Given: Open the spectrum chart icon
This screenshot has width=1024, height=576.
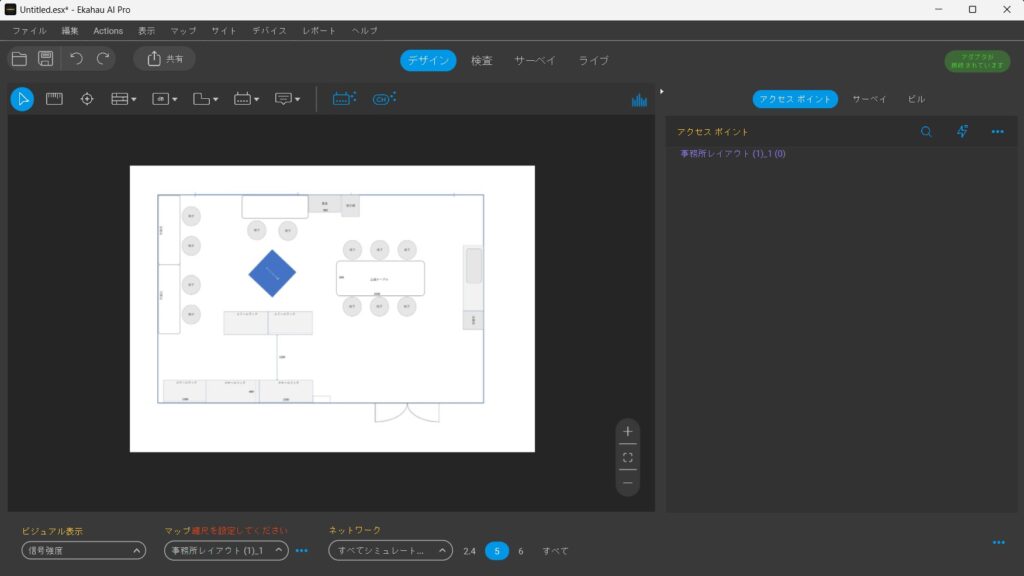Looking at the screenshot, I should coord(639,100).
